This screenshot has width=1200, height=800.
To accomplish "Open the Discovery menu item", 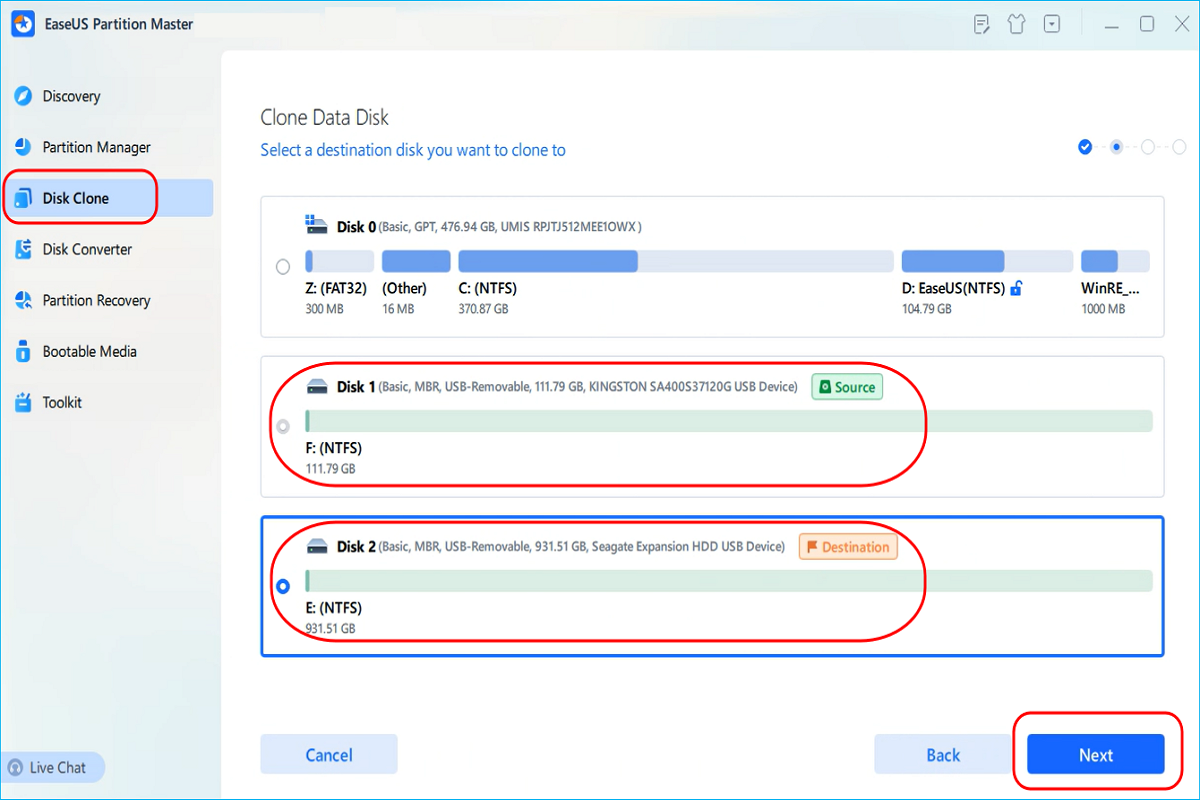I will pos(72,96).
